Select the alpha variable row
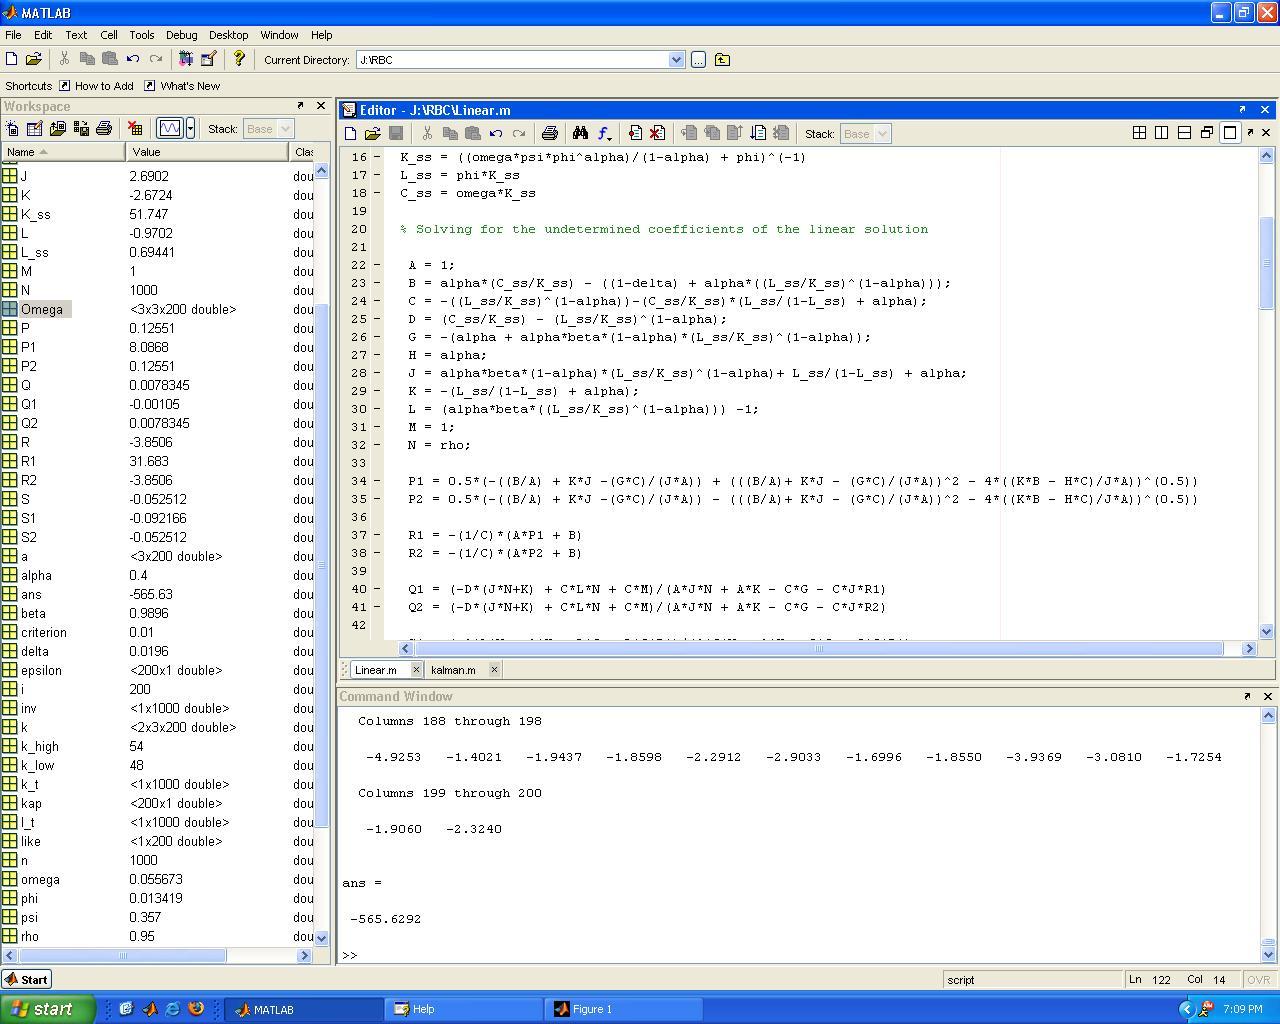Image resolution: width=1280 pixels, height=1024 pixels. (157, 575)
